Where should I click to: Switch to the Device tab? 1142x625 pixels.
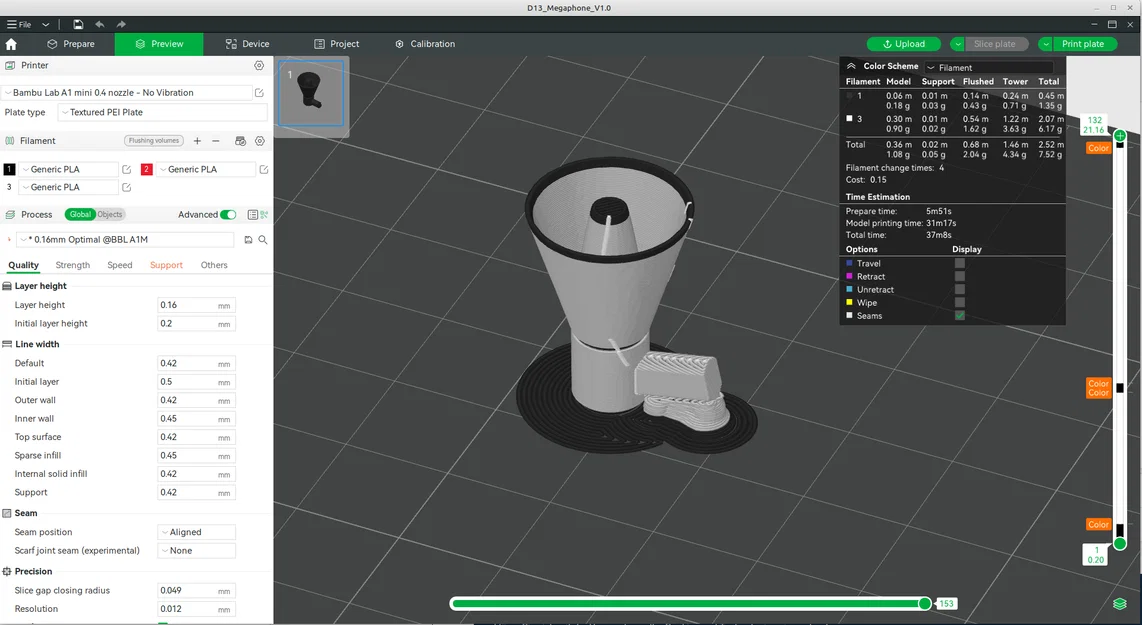[246, 44]
